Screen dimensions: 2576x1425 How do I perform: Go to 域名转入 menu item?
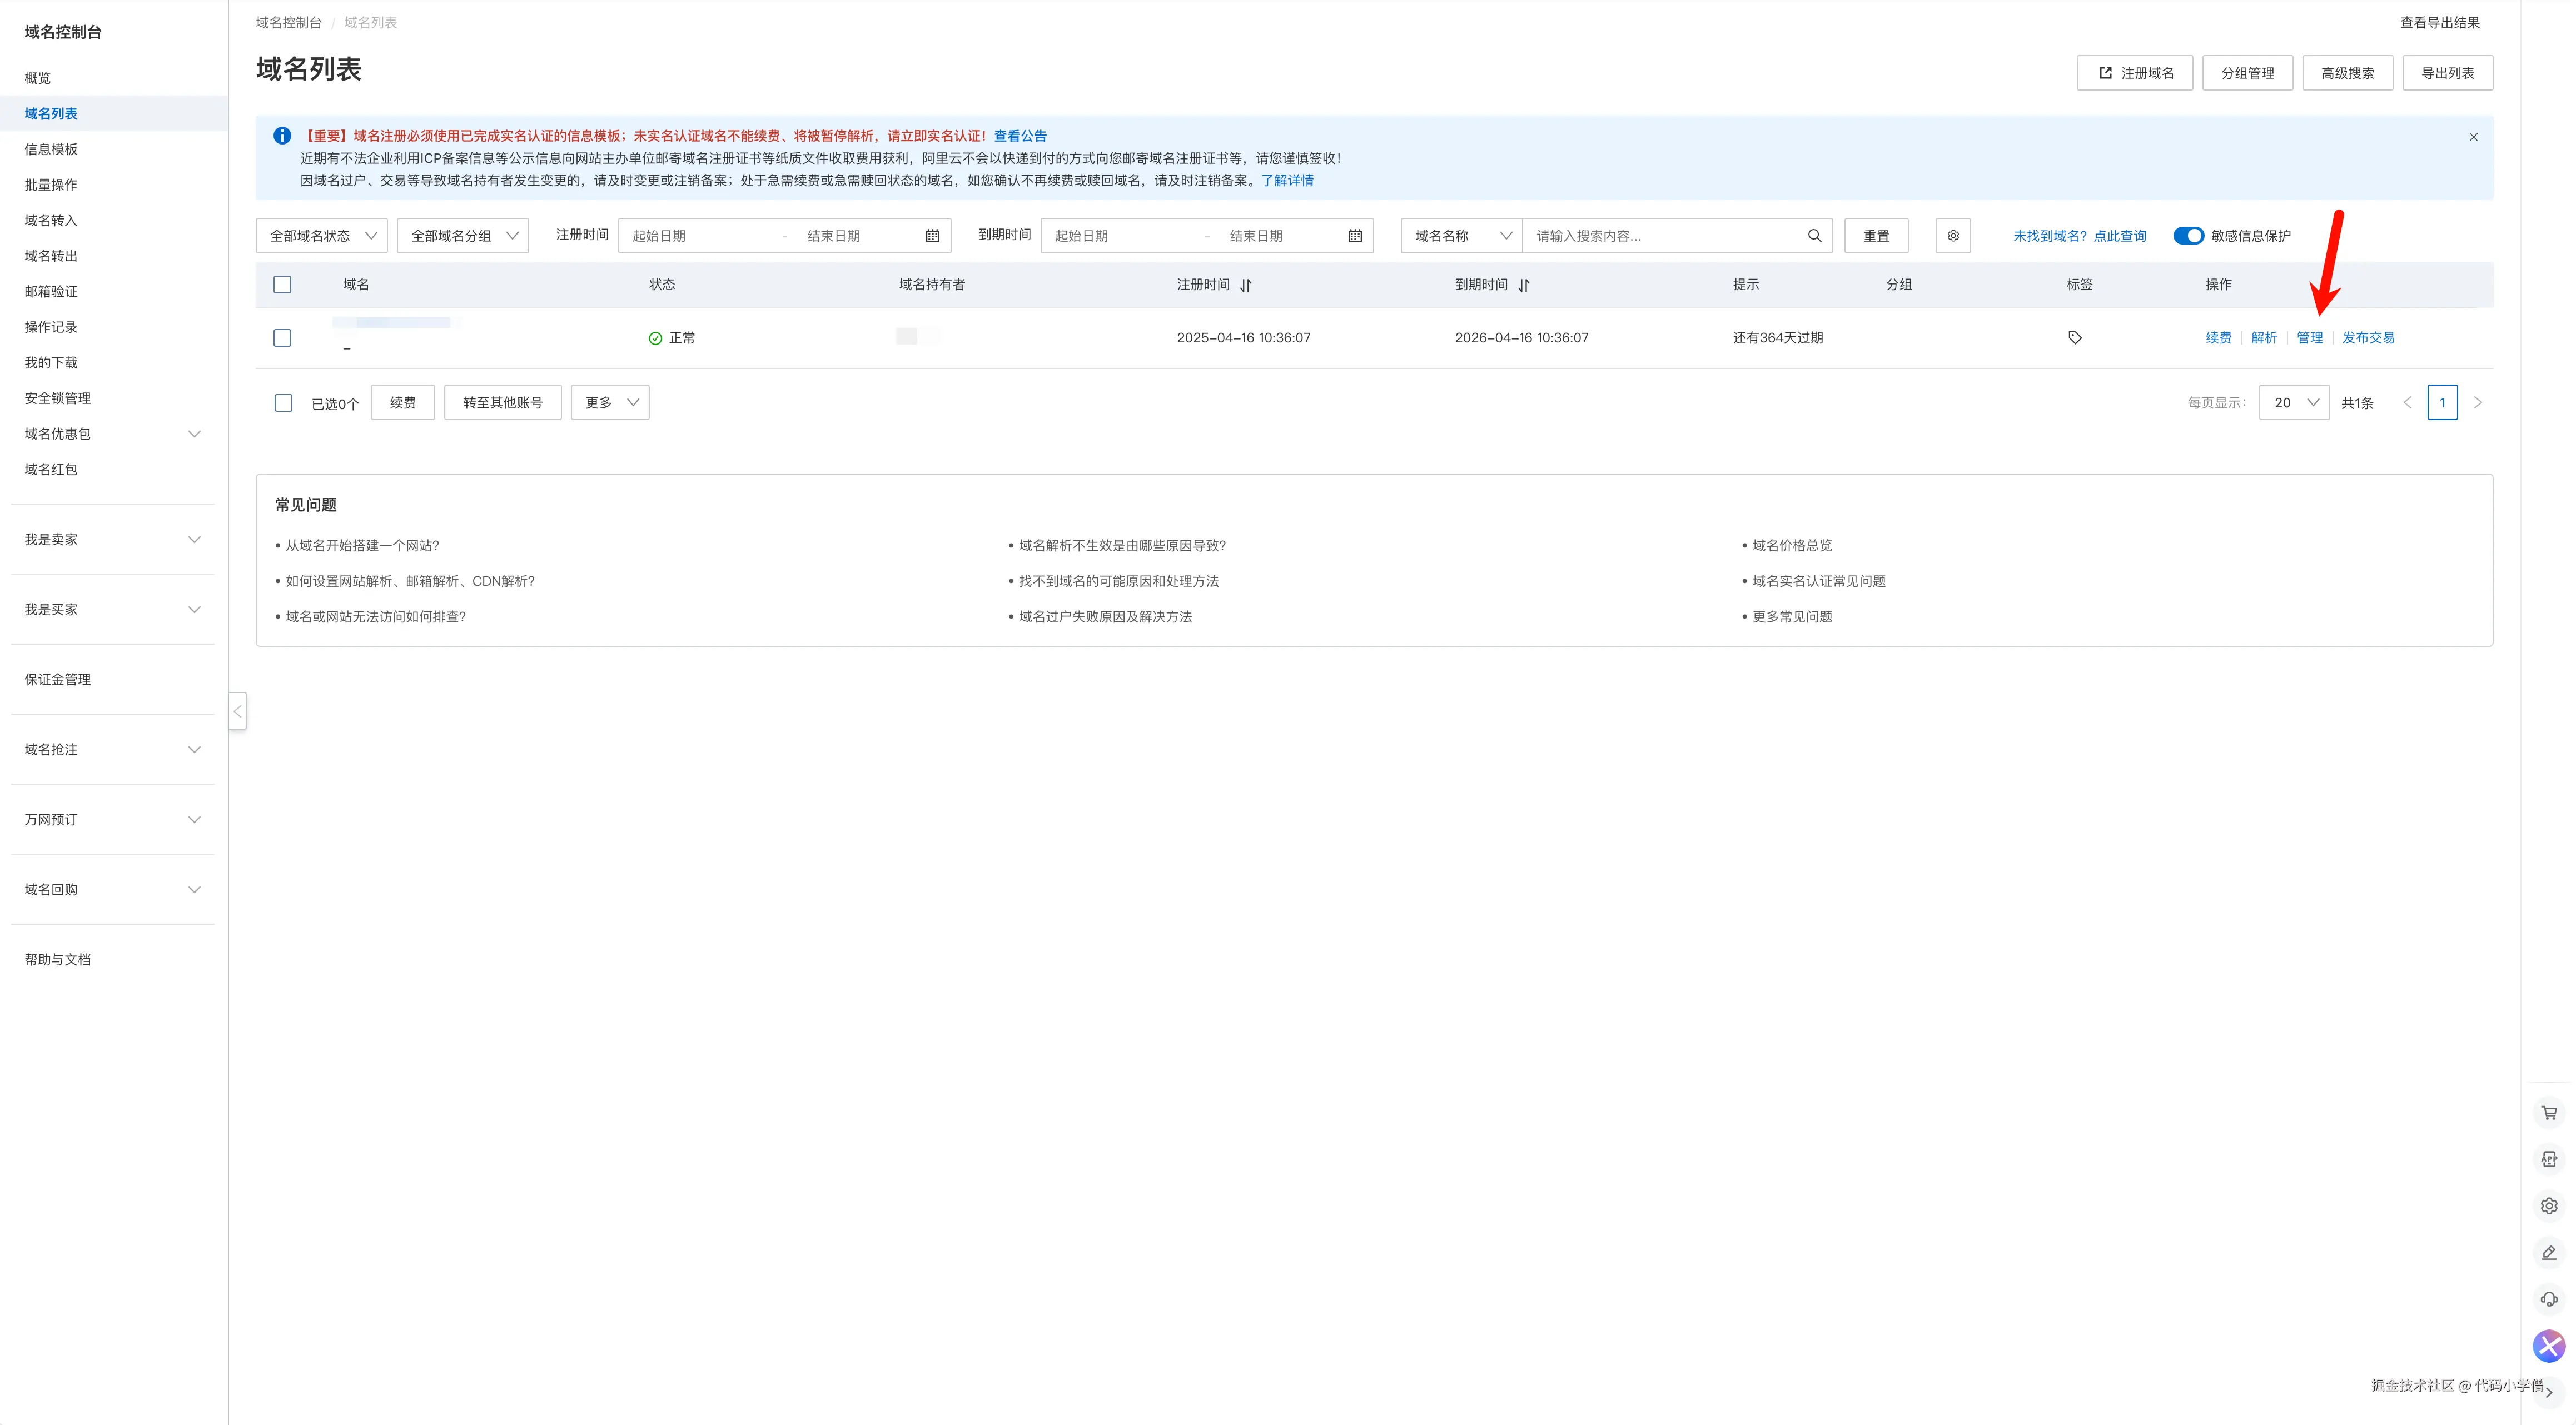51,220
